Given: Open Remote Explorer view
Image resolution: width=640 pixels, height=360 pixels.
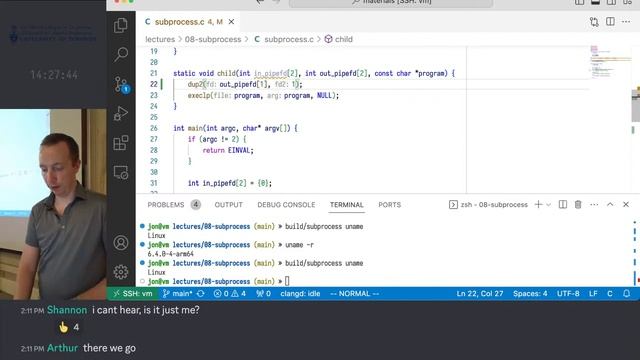Looking at the screenshot, I should click(x=121, y=172).
